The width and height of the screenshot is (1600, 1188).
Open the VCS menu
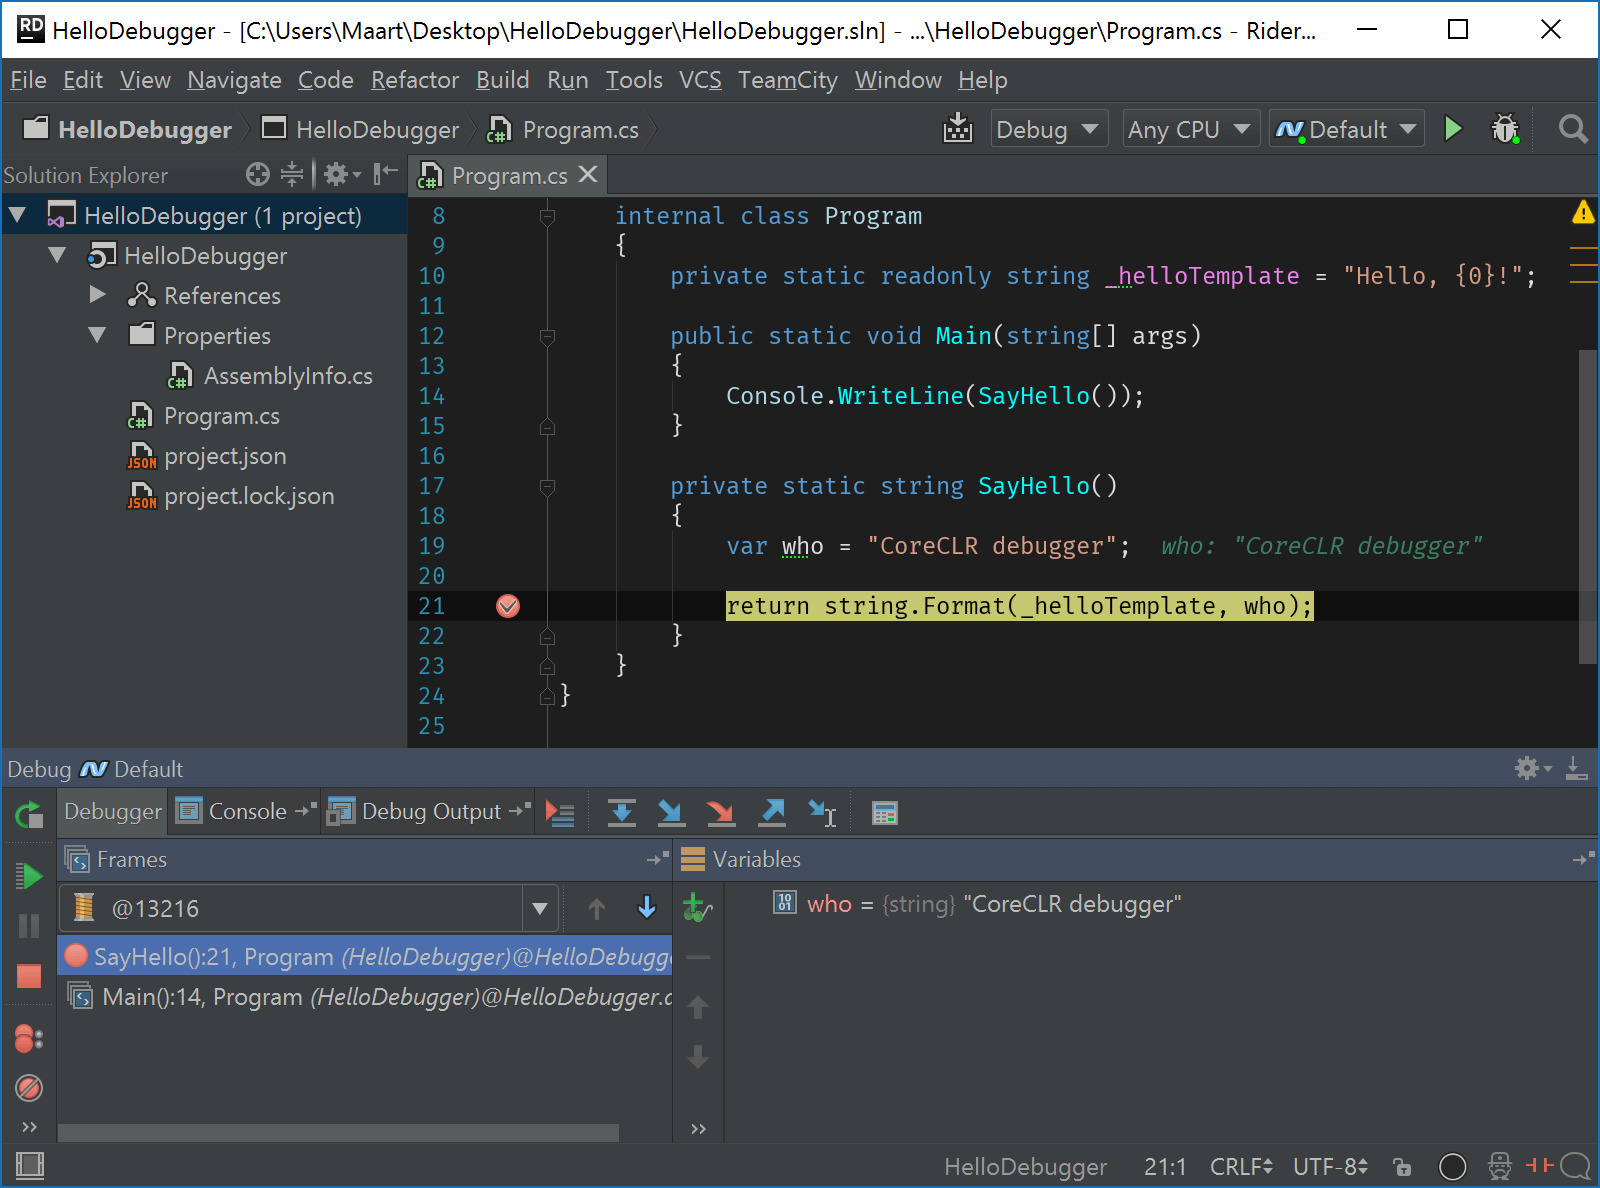click(x=700, y=80)
